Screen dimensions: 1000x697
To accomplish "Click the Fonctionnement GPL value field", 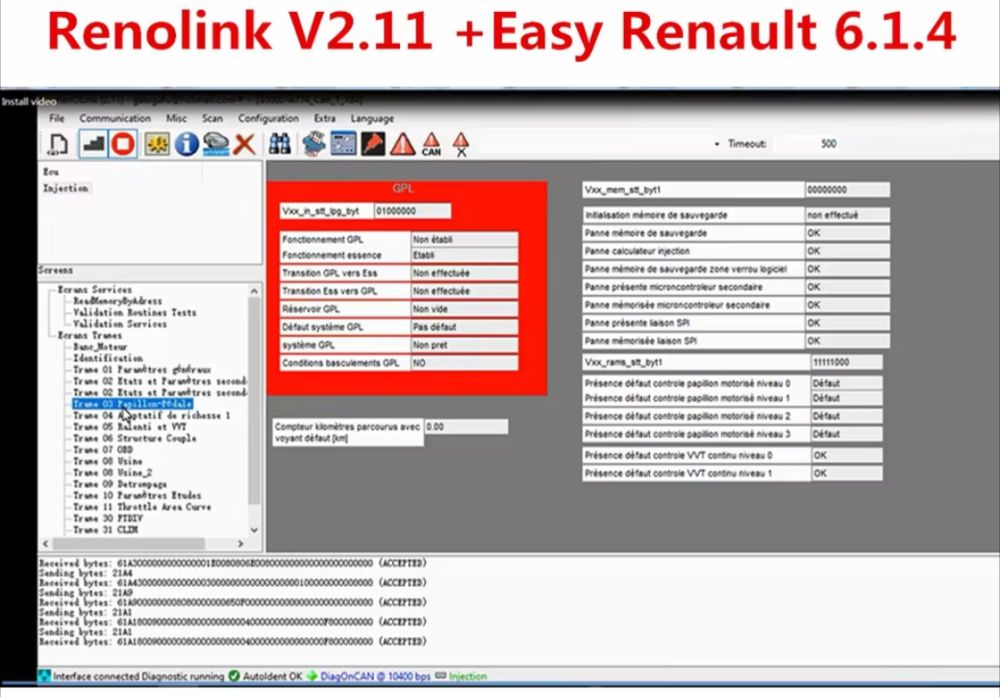I will [x=464, y=240].
